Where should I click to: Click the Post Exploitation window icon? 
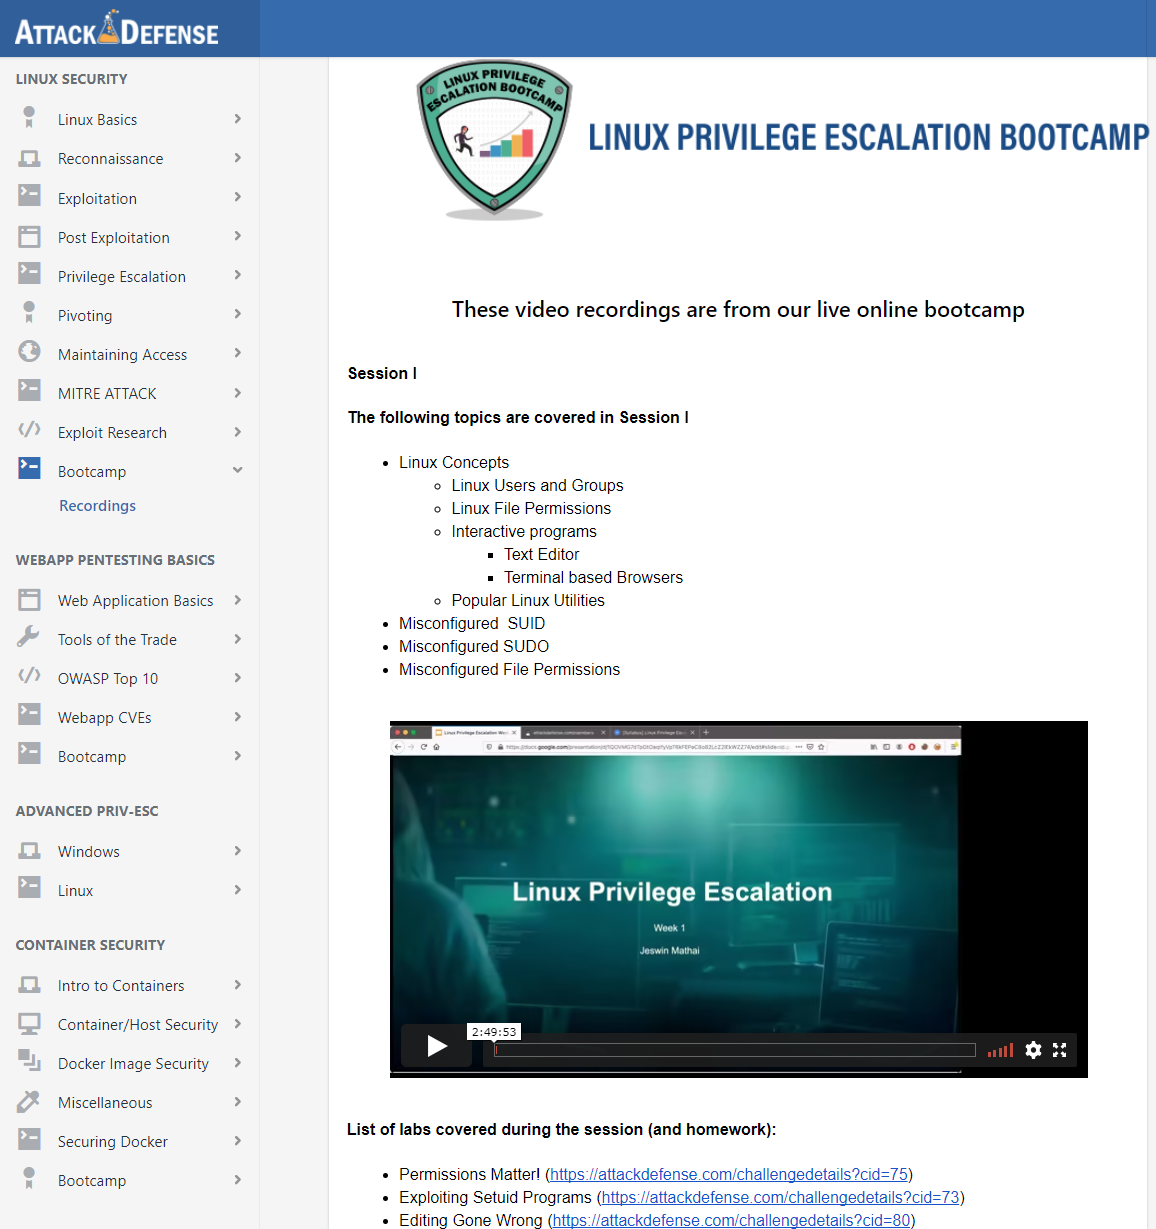point(30,236)
